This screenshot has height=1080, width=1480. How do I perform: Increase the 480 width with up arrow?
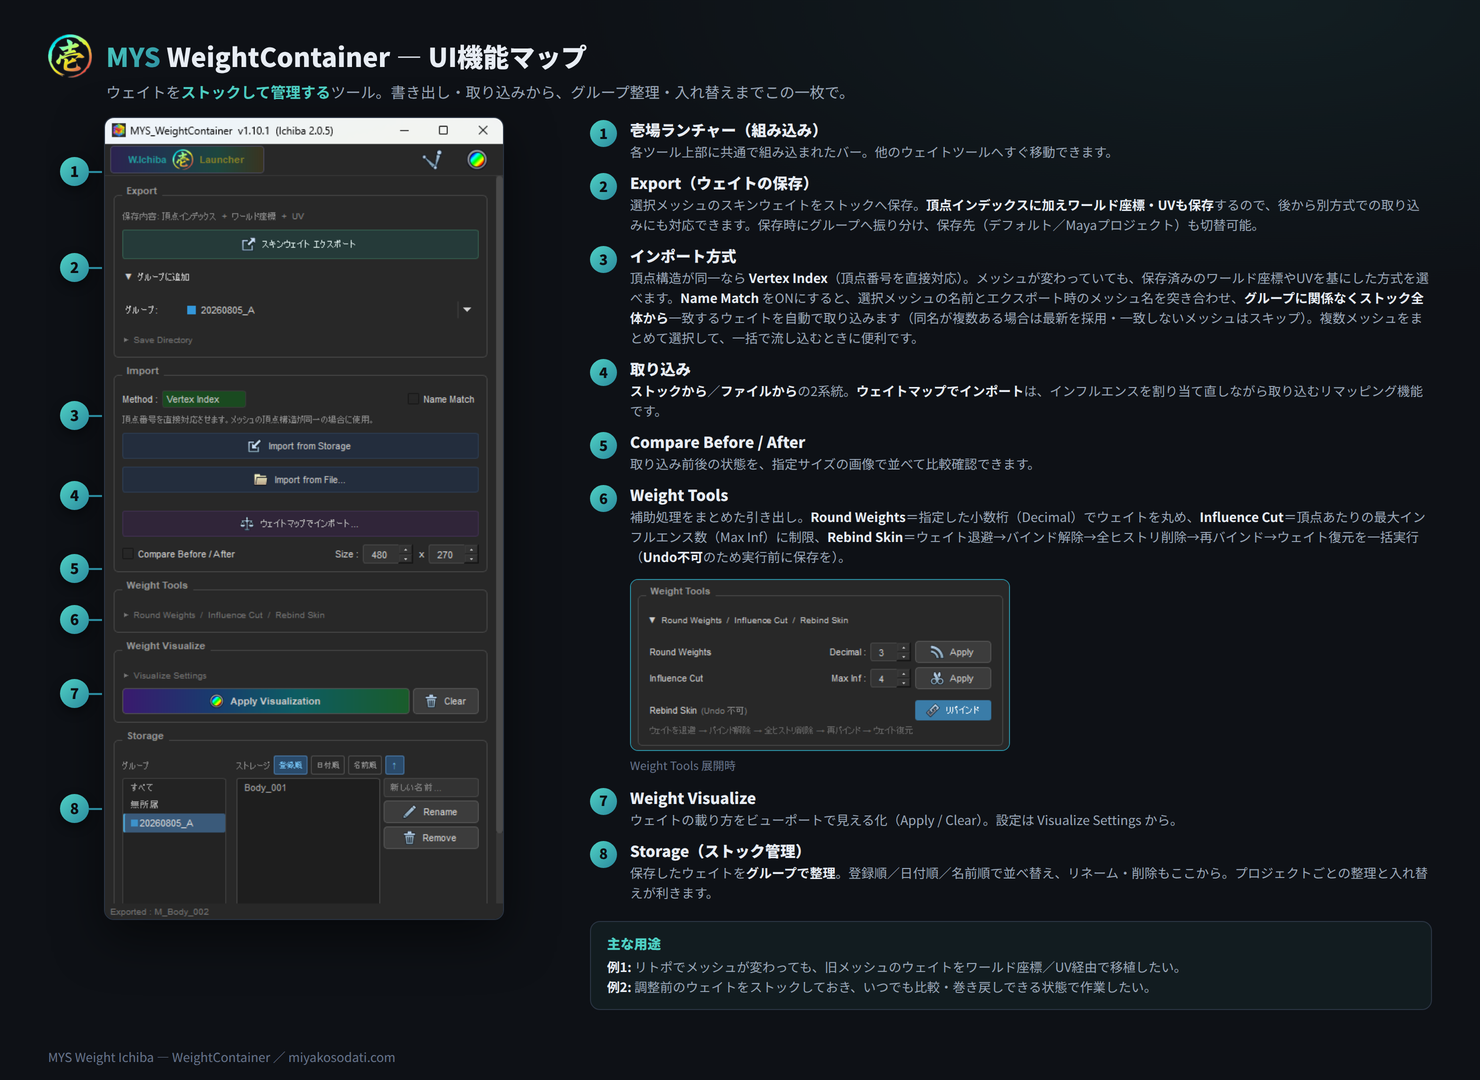pyautogui.click(x=406, y=550)
